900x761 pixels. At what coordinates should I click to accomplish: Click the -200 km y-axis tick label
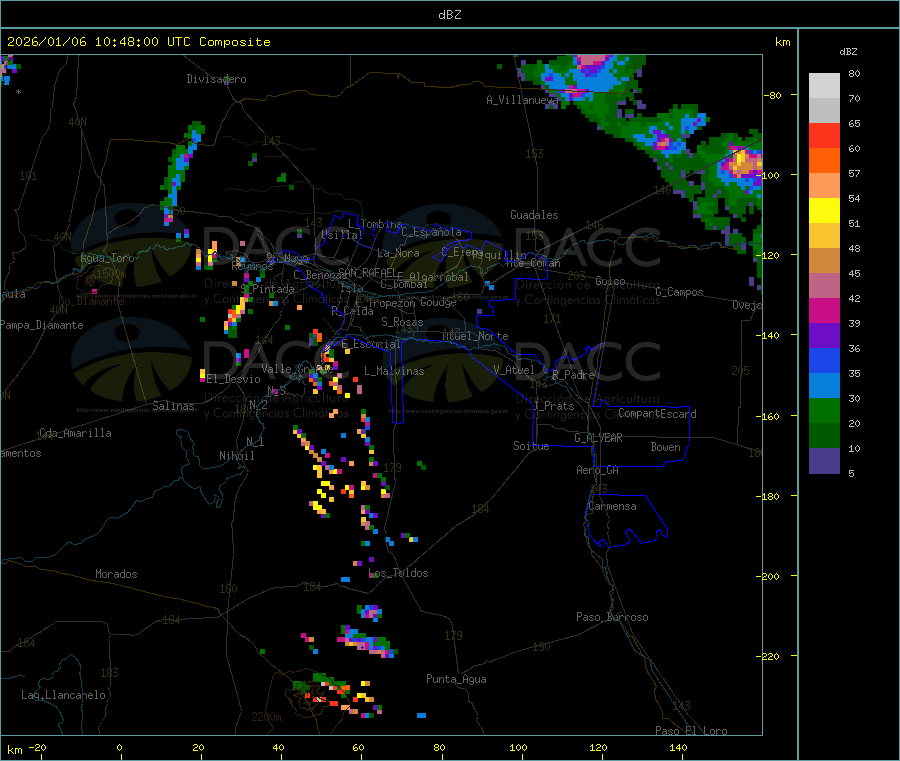pyautogui.click(x=769, y=576)
